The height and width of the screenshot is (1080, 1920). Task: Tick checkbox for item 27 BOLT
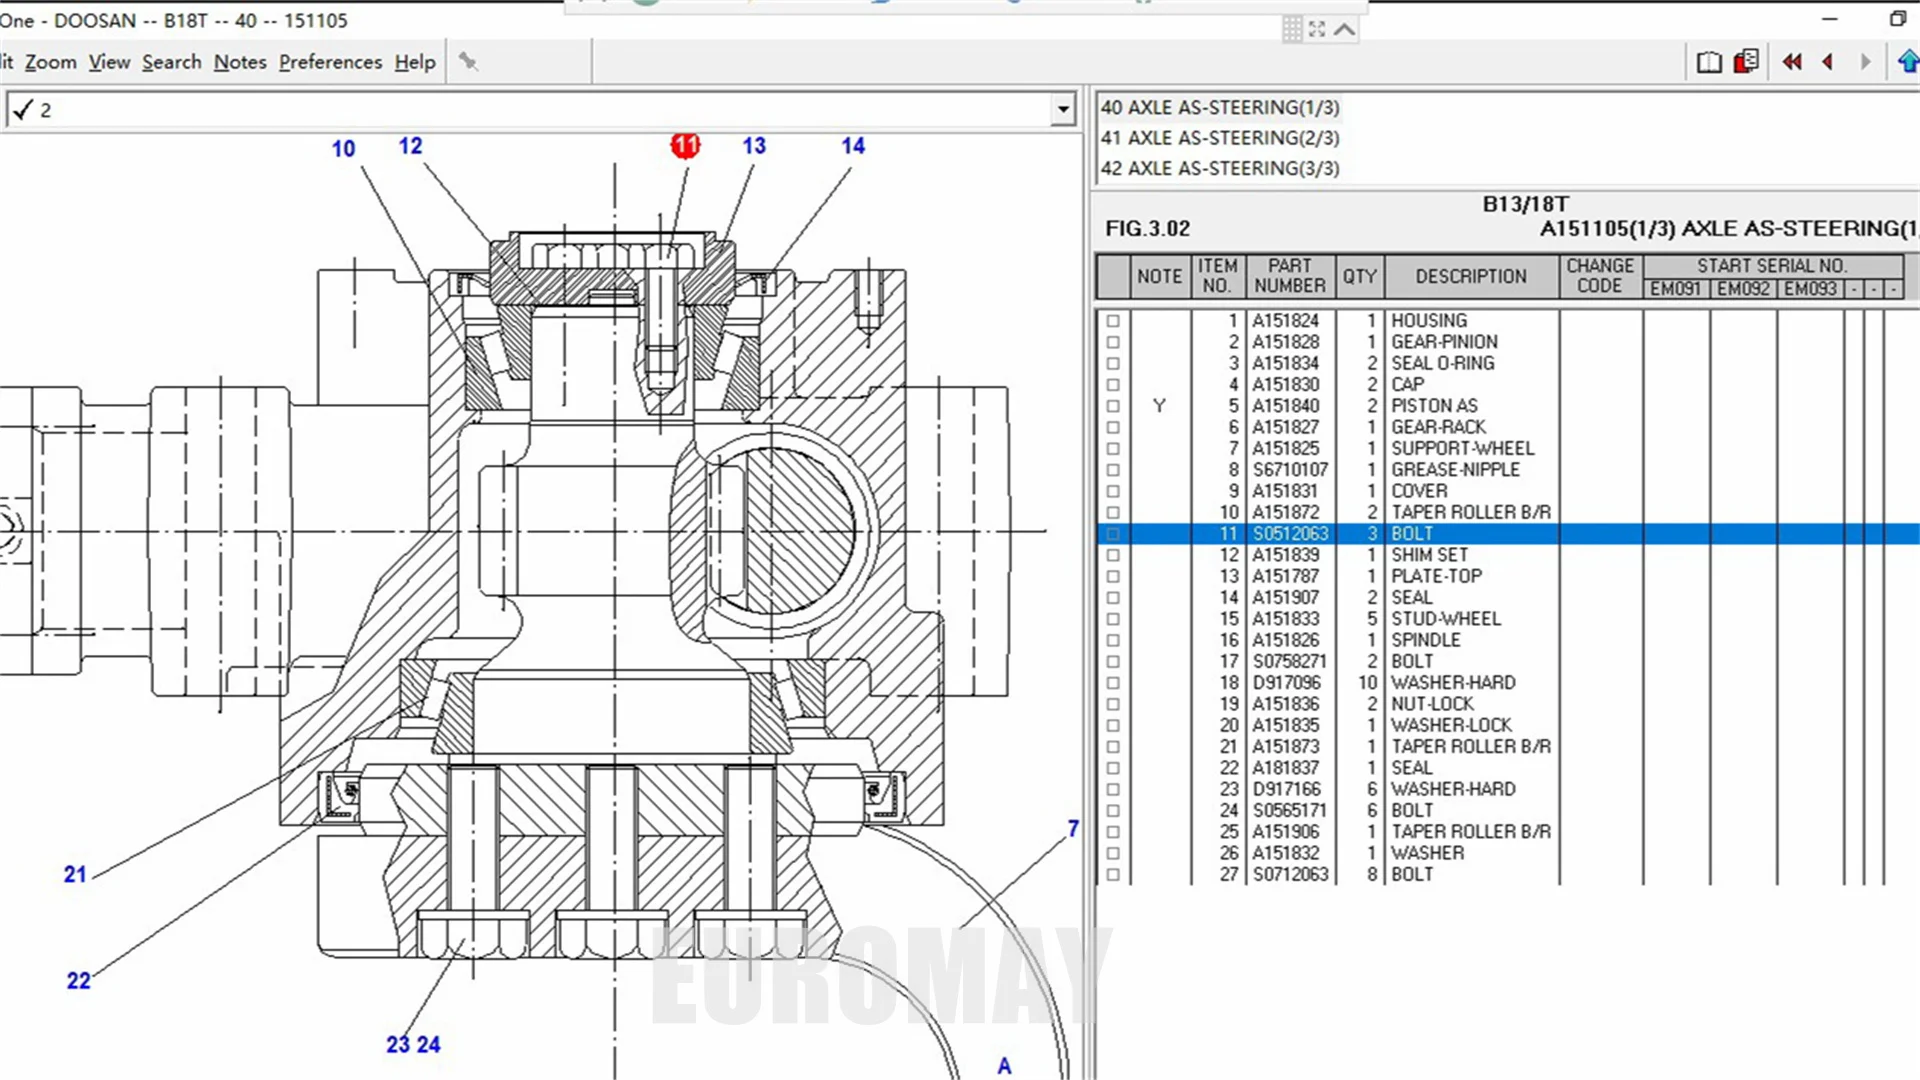coord(1113,875)
